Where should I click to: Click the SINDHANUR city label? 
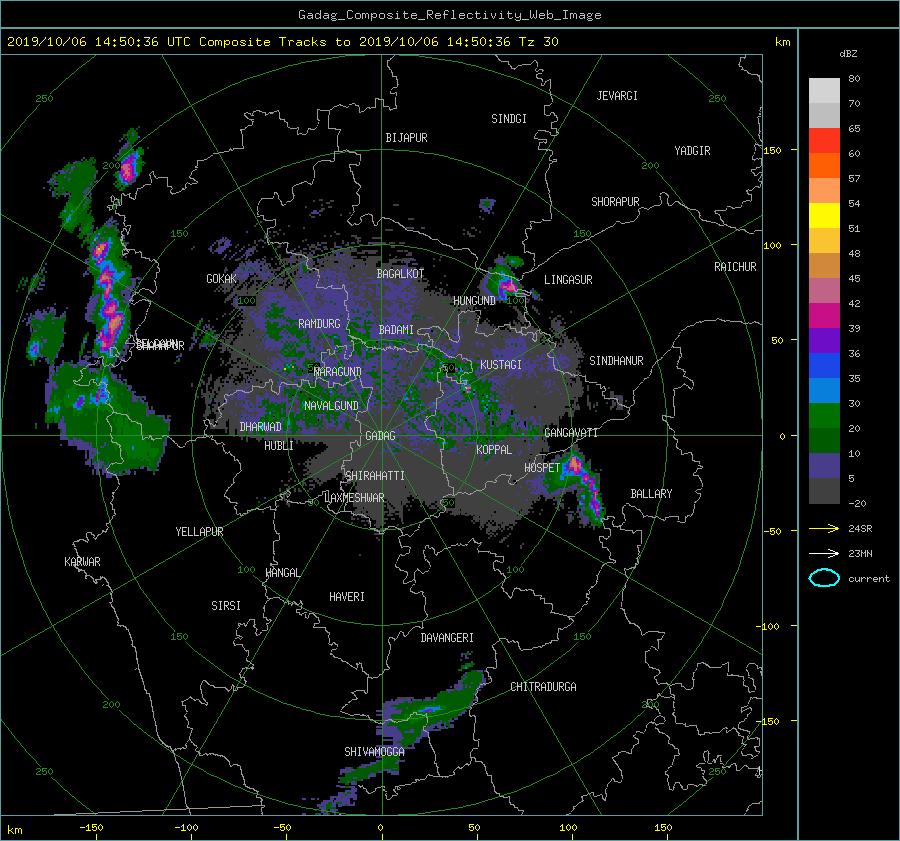(x=616, y=361)
